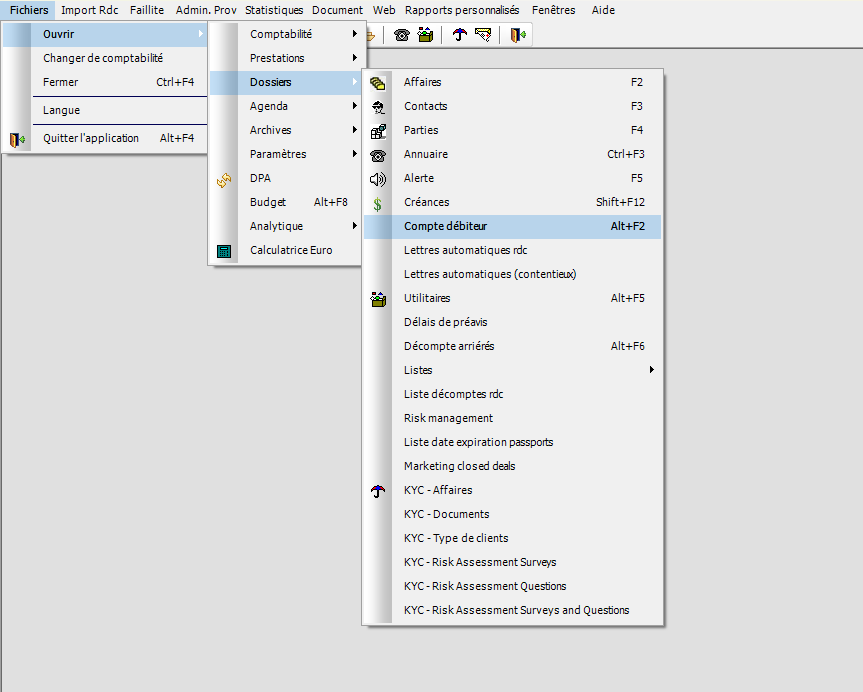Viewport: 863px width, 692px height.
Task: Click the green dollar Créances icon
Action: [378, 204]
